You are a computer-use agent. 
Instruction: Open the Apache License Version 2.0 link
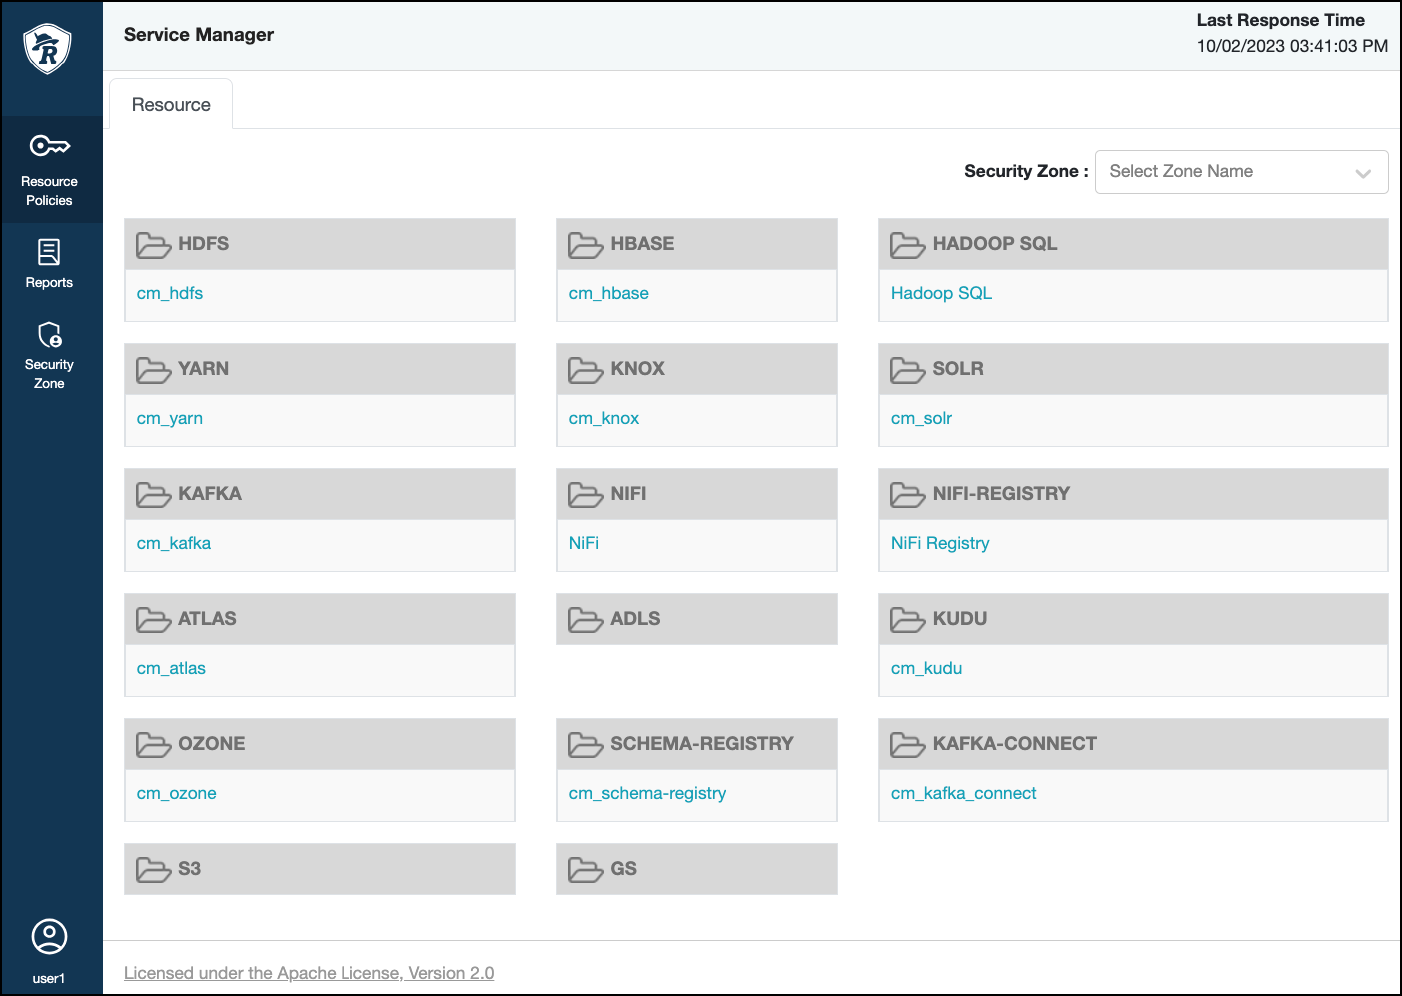(x=309, y=973)
